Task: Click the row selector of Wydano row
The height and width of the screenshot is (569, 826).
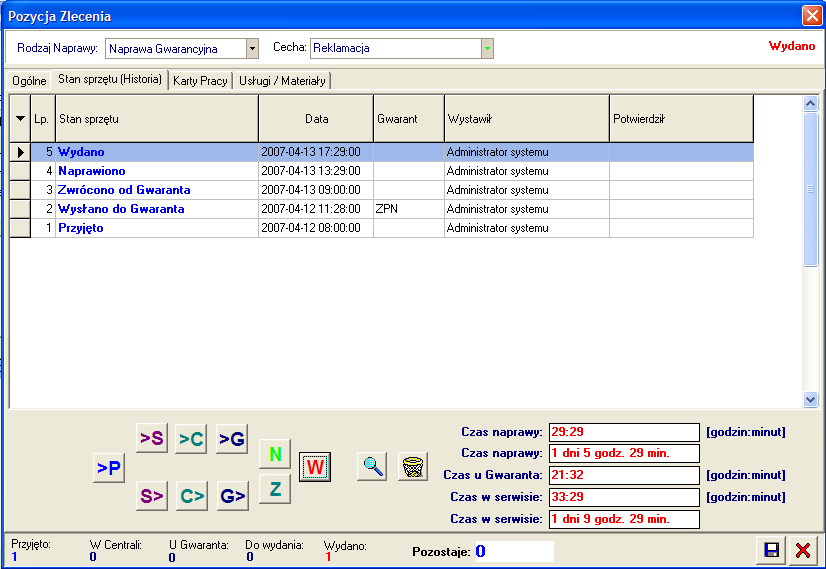Action: click(21, 152)
